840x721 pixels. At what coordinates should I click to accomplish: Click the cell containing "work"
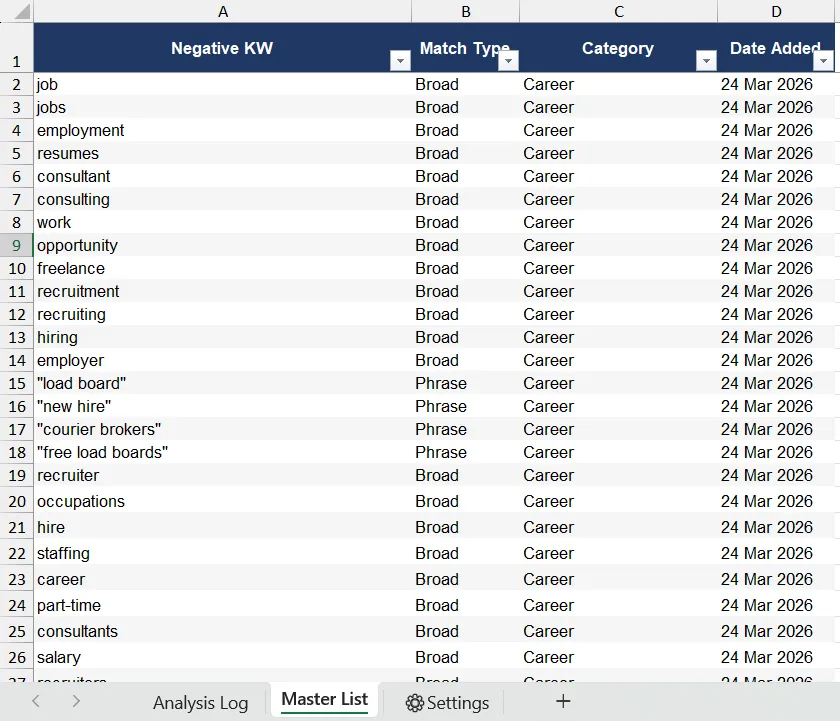point(223,222)
